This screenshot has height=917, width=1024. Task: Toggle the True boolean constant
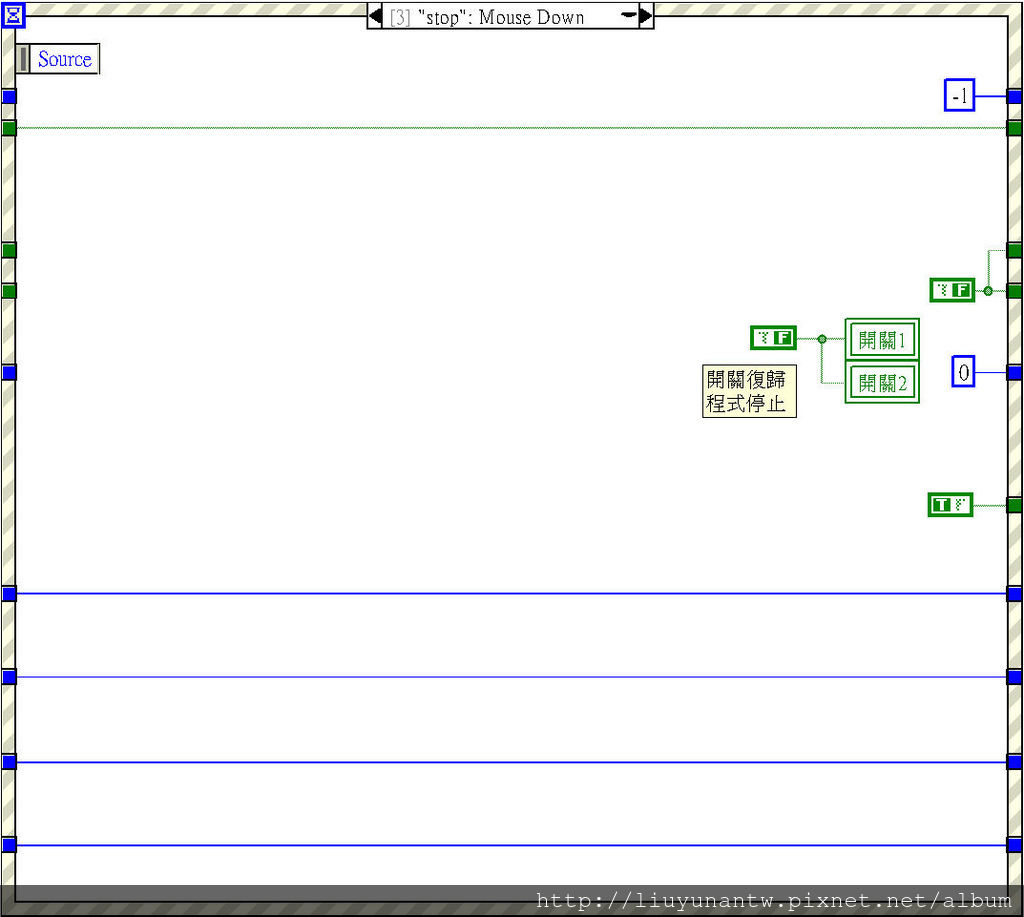click(x=950, y=505)
